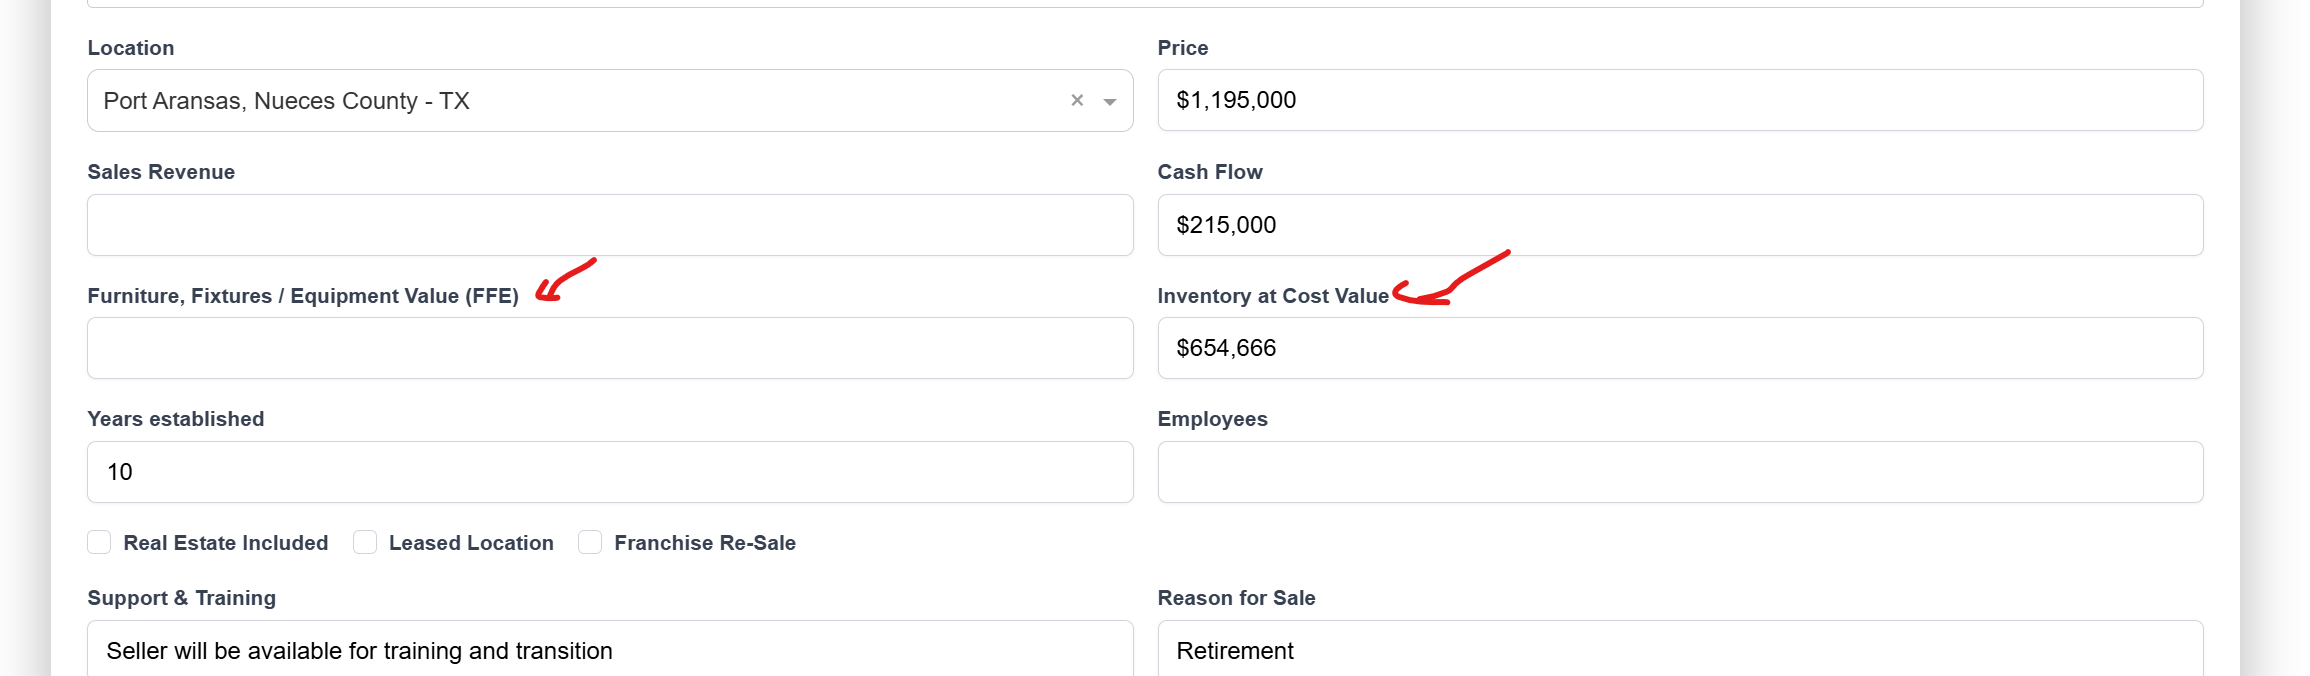Click the Support & Training text box
The image size is (2310, 676).
coord(610,650)
